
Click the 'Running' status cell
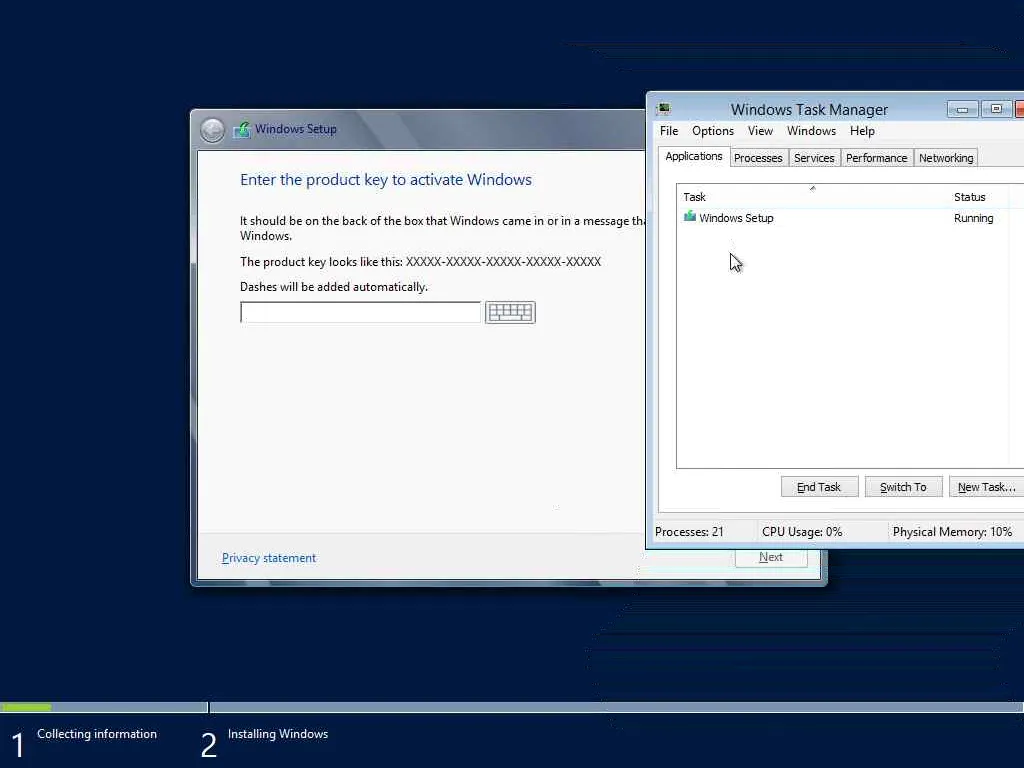(973, 218)
